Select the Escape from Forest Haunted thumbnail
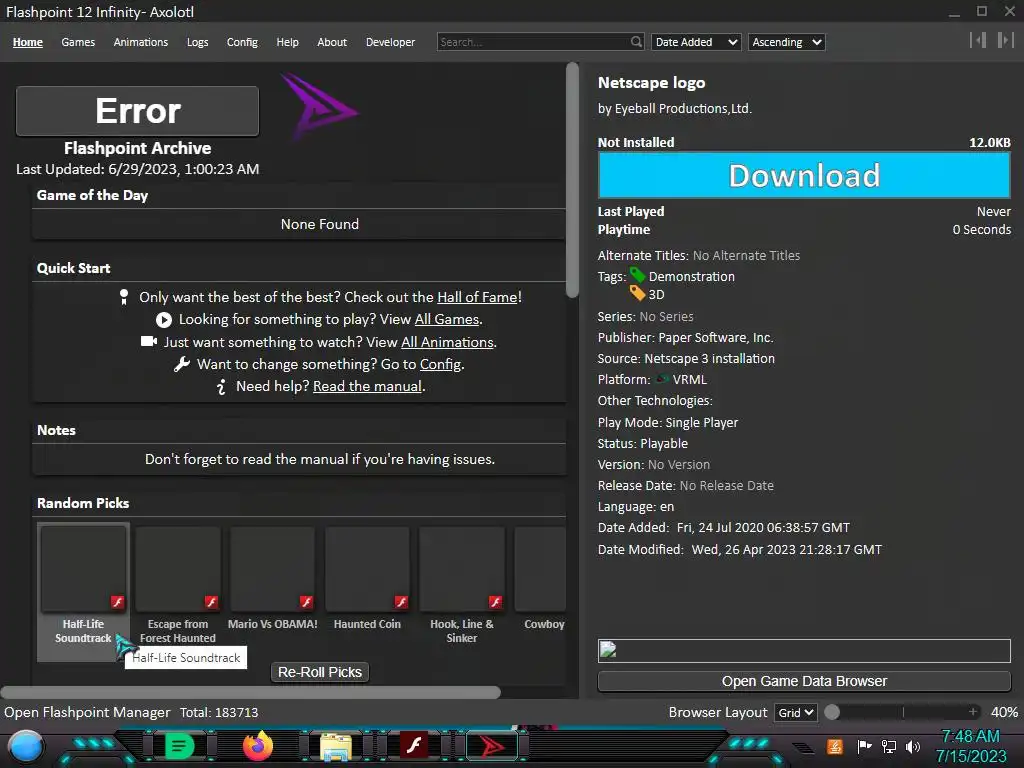The image size is (1024, 768). (178, 569)
